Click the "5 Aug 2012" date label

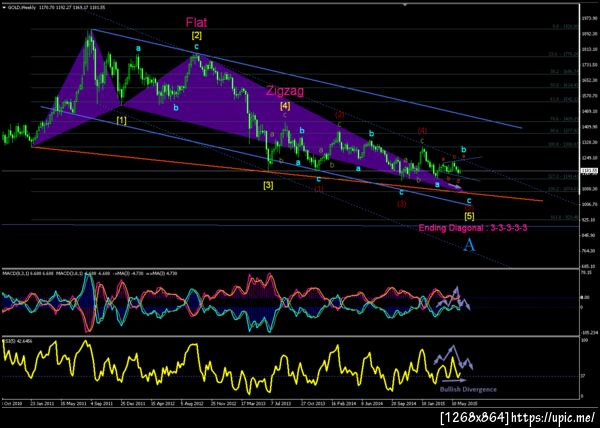(x=192, y=403)
